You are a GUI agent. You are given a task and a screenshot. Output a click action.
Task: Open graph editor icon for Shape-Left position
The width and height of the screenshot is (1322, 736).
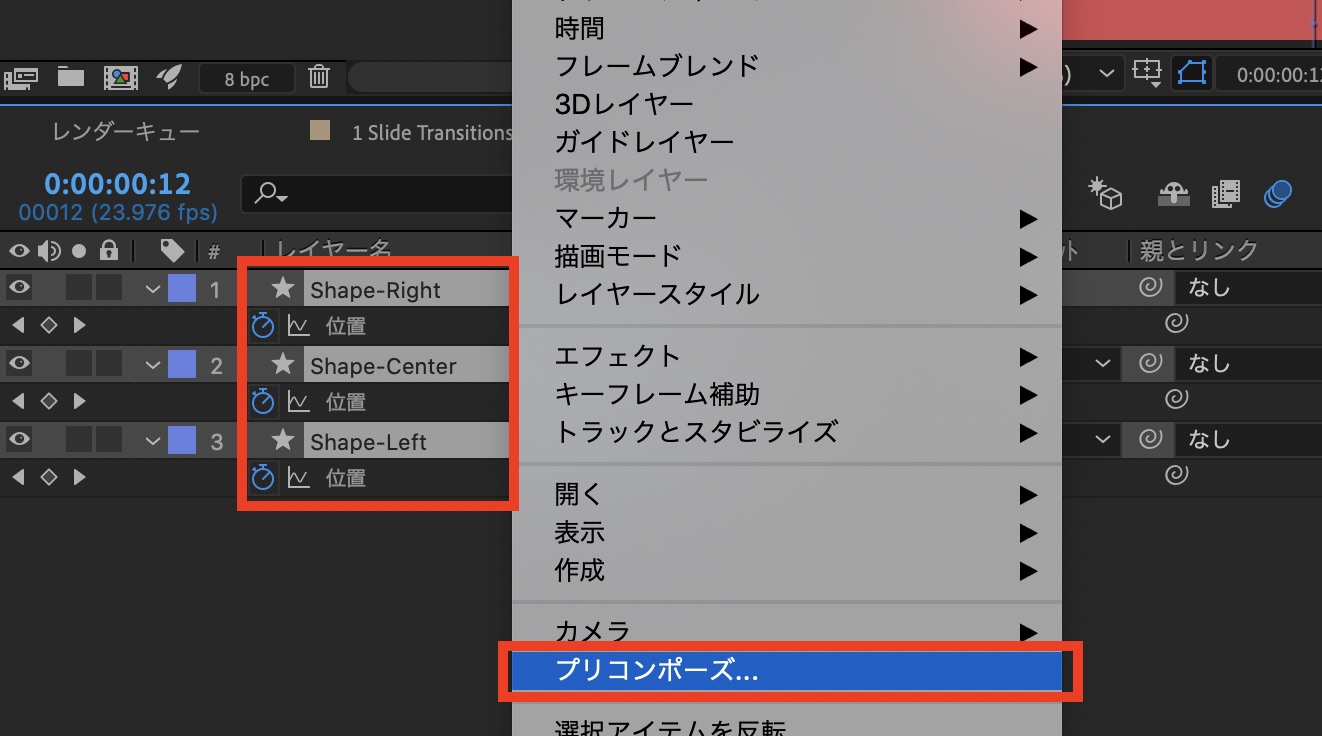(298, 478)
